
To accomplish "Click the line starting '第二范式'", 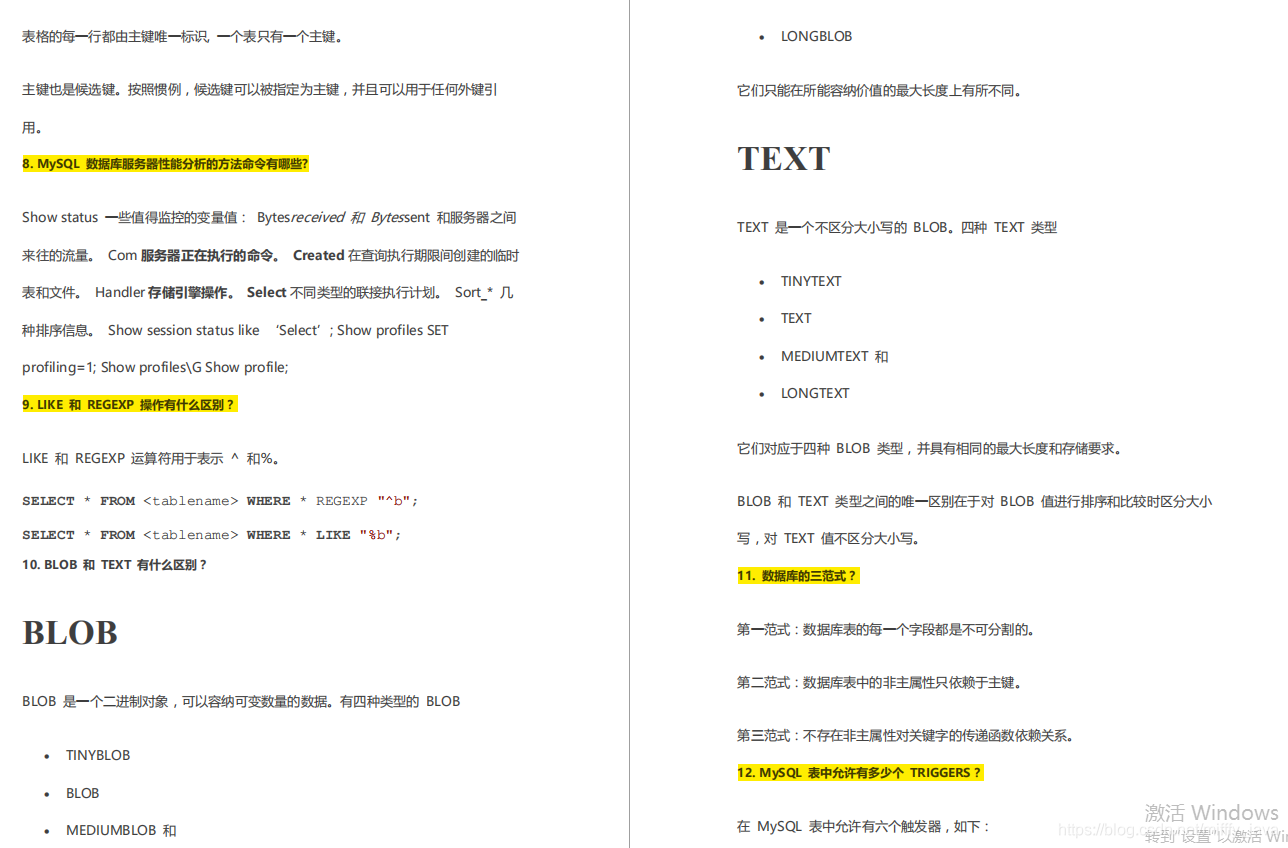I will pos(879,683).
